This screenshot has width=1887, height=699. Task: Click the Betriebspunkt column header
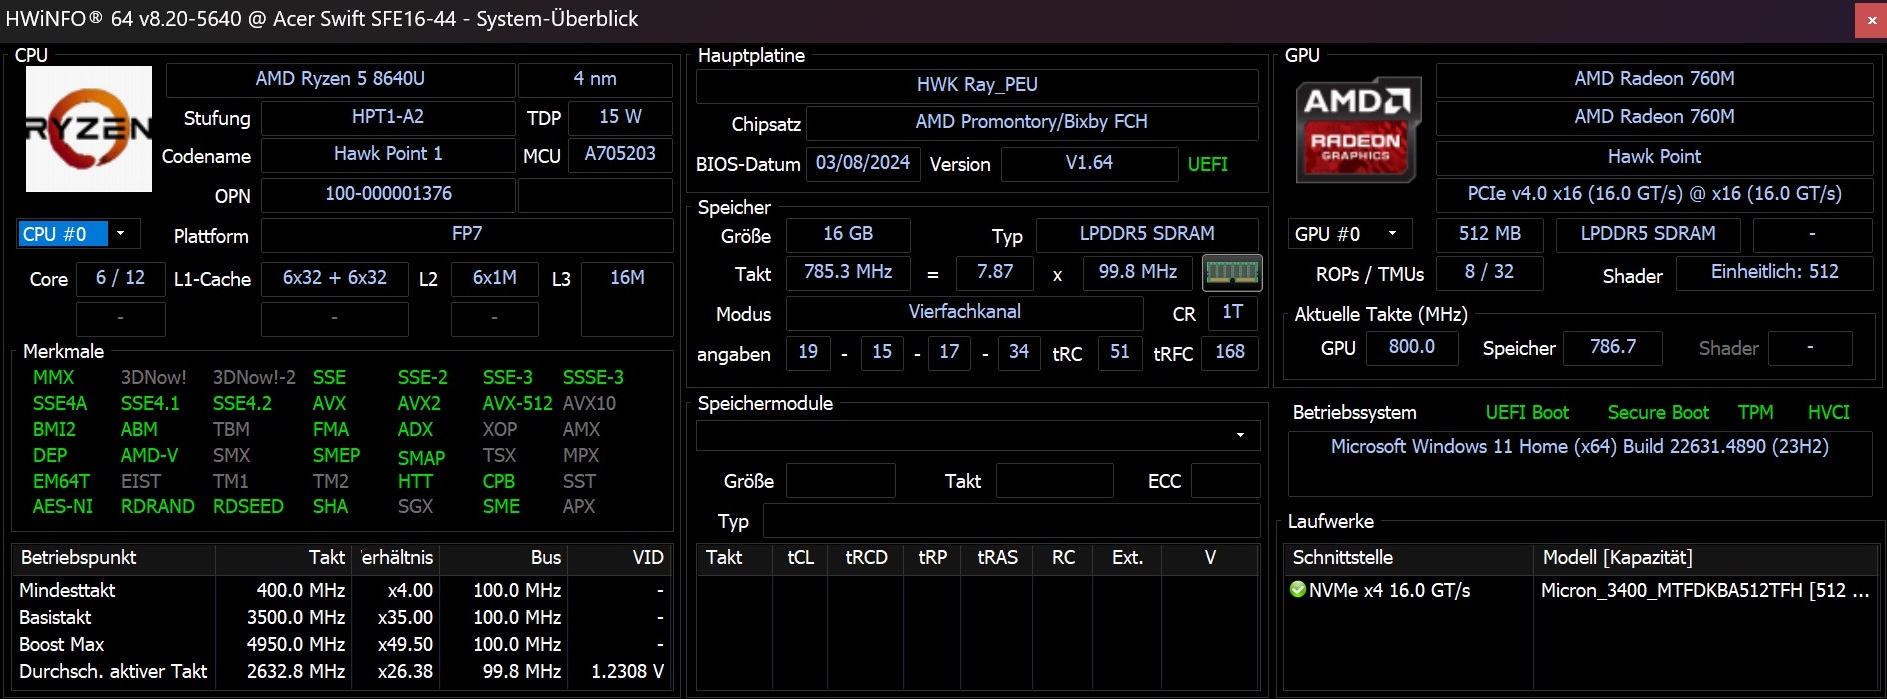point(114,558)
